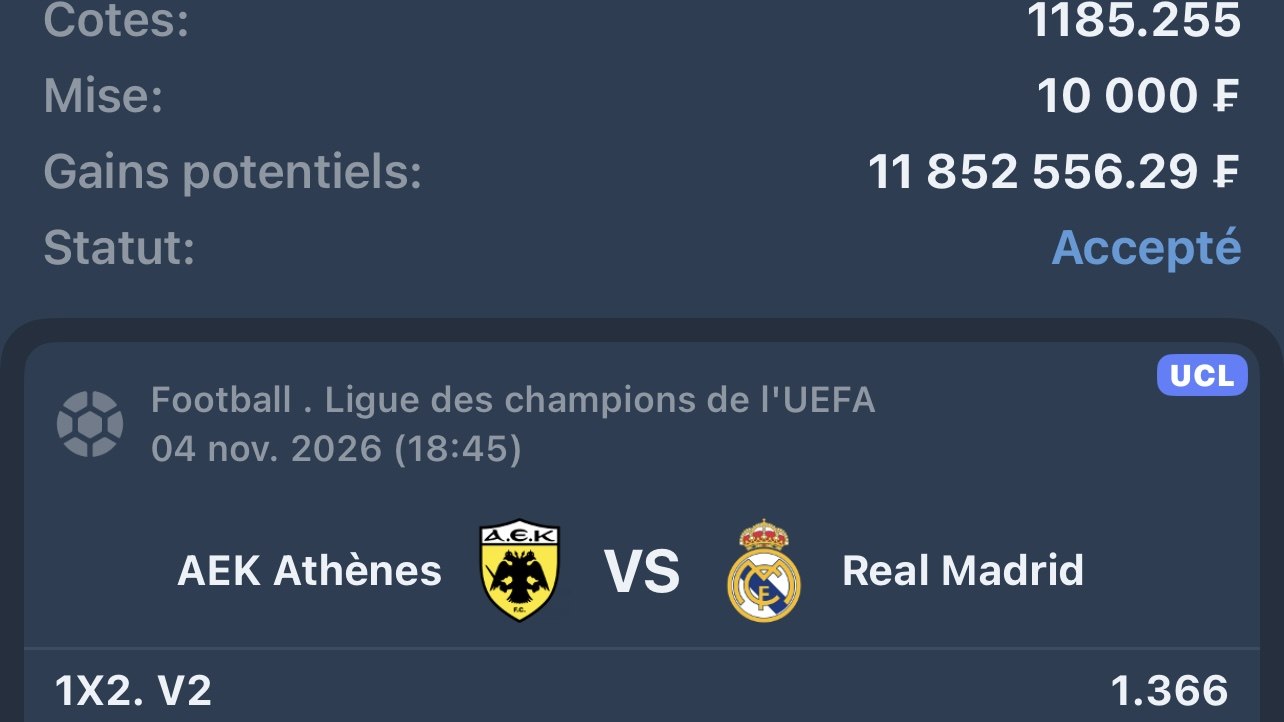The width and height of the screenshot is (1284, 722).
Task: Click the total odds value 1185.255
Action: [x=1135, y=21]
